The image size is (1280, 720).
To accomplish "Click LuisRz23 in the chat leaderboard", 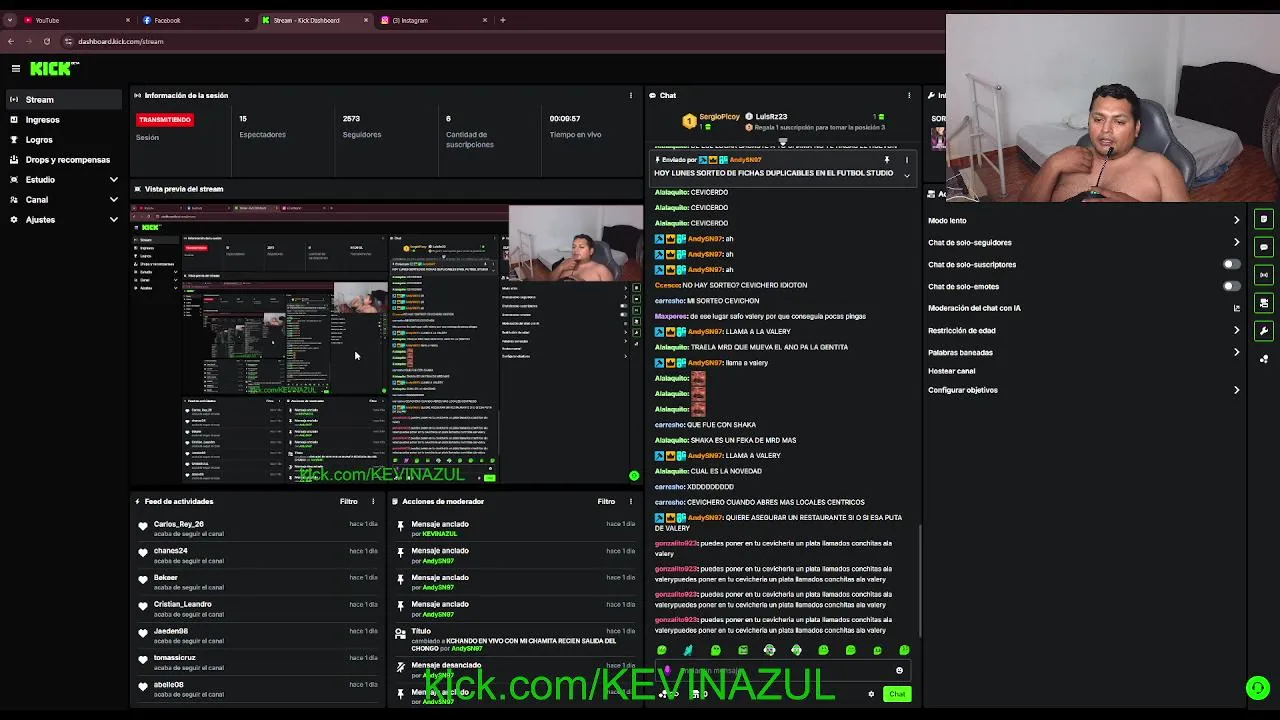I will [x=771, y=117].
